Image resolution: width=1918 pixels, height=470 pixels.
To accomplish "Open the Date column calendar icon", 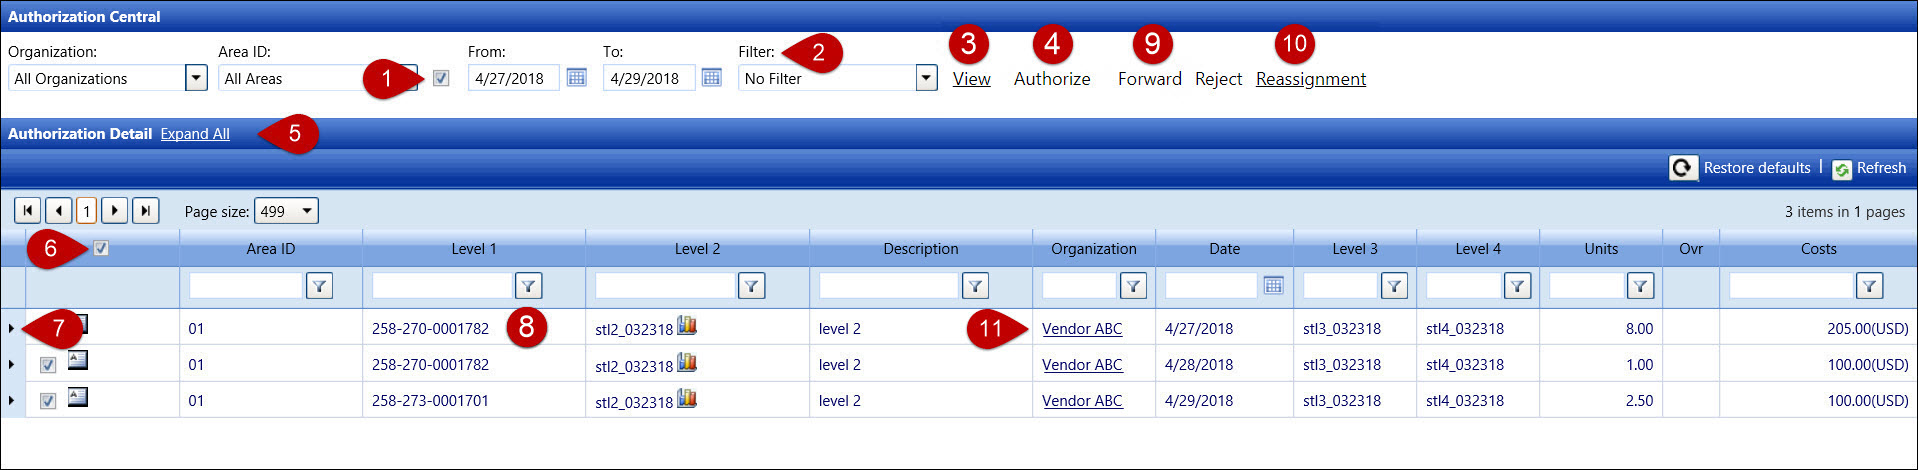I will point(1273,286).
